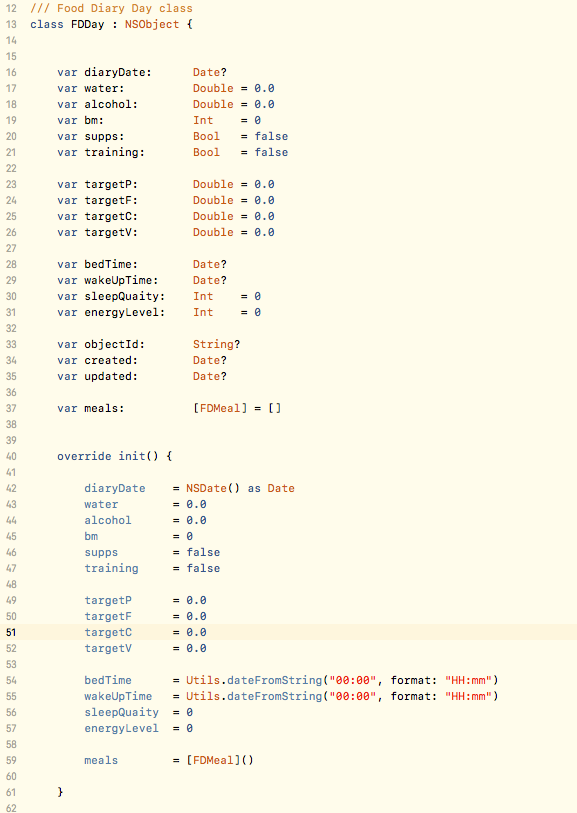Click the Bool type of supps
Image resolution: width=577 pixels, height=813 pixels.
point(206,136)
